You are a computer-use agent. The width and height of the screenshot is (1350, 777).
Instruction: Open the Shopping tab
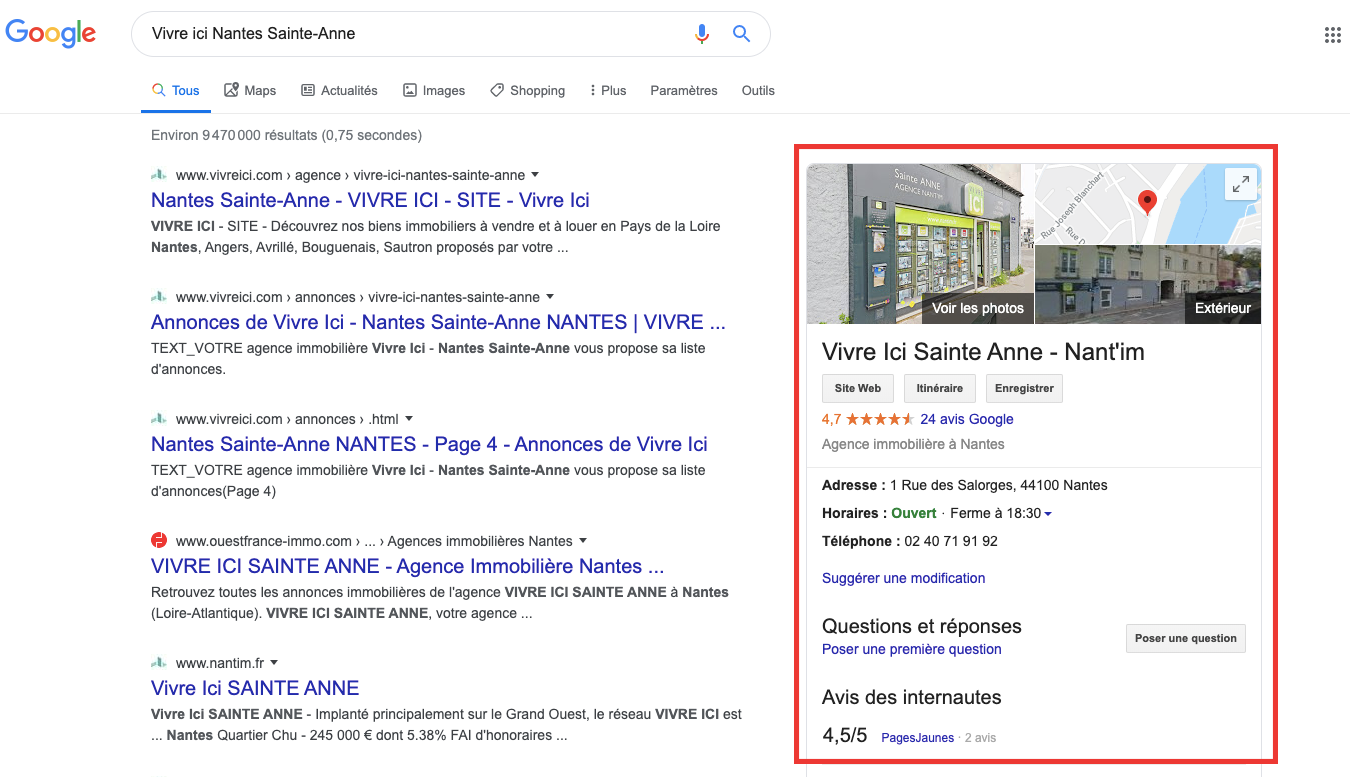527,90
